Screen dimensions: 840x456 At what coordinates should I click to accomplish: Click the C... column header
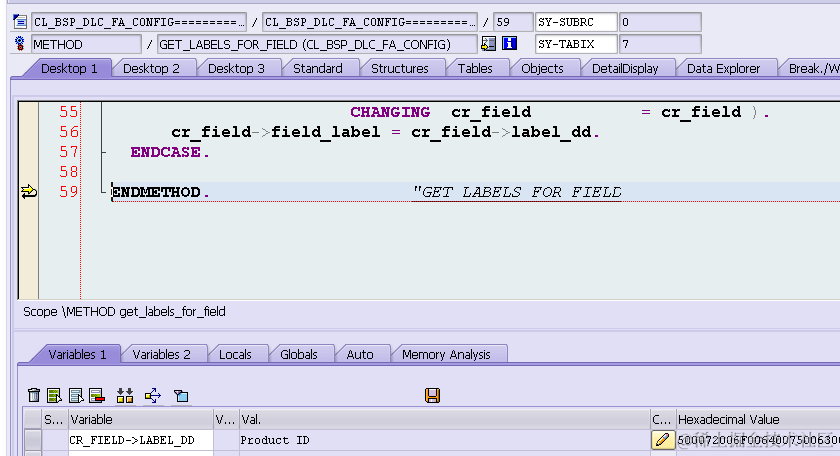(x=663, y=419)
